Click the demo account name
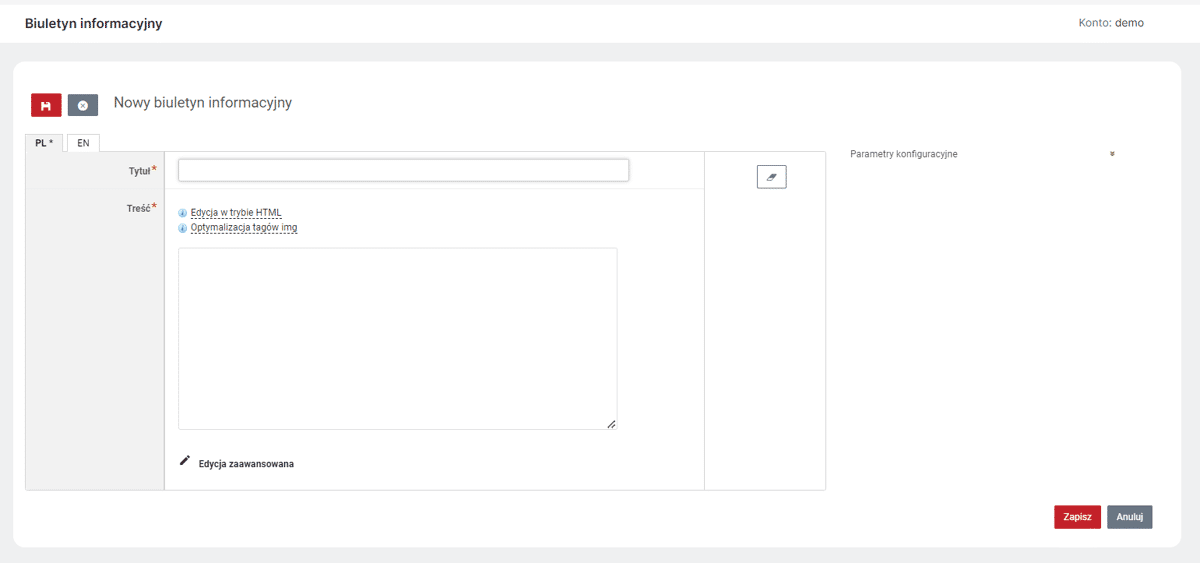This screenshot has width=1200, height=563. point(1129,22)
